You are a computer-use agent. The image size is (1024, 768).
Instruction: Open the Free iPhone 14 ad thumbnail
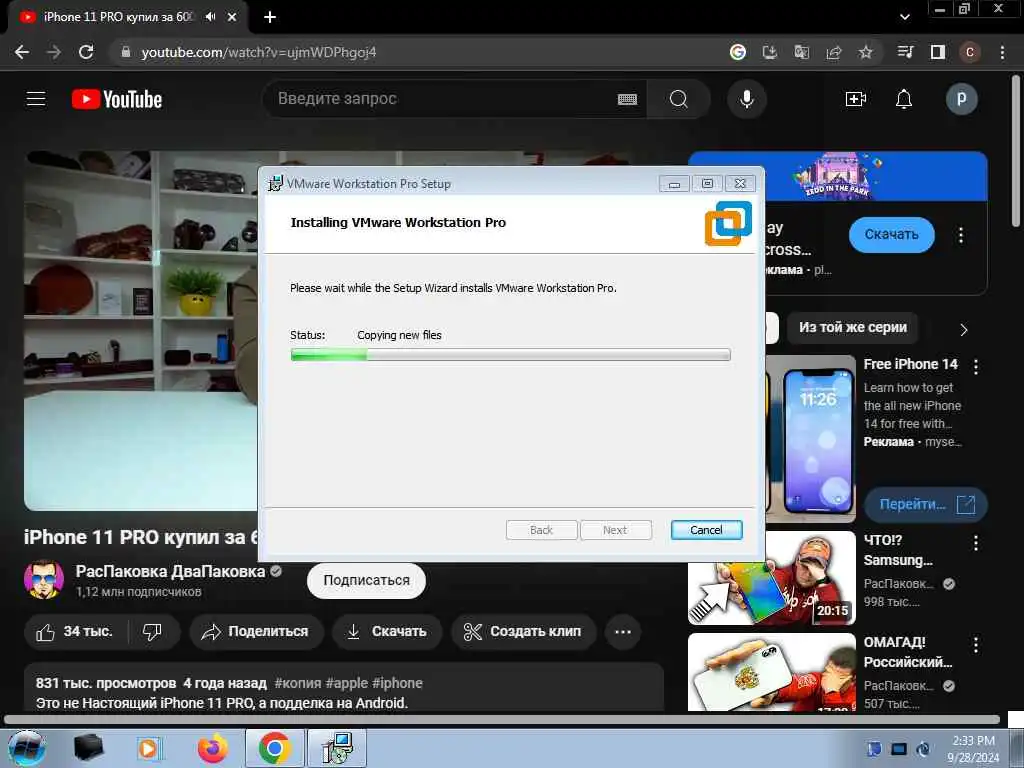810,438
